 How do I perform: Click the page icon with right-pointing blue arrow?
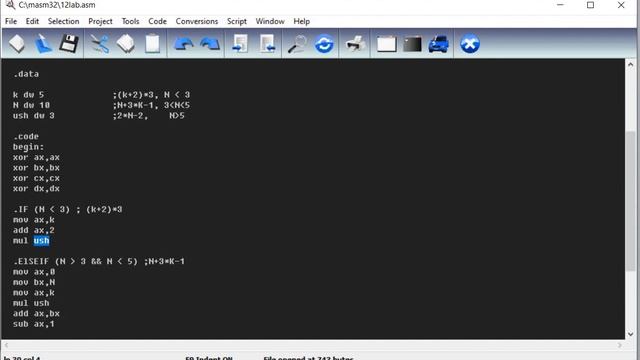click(240, 44)
